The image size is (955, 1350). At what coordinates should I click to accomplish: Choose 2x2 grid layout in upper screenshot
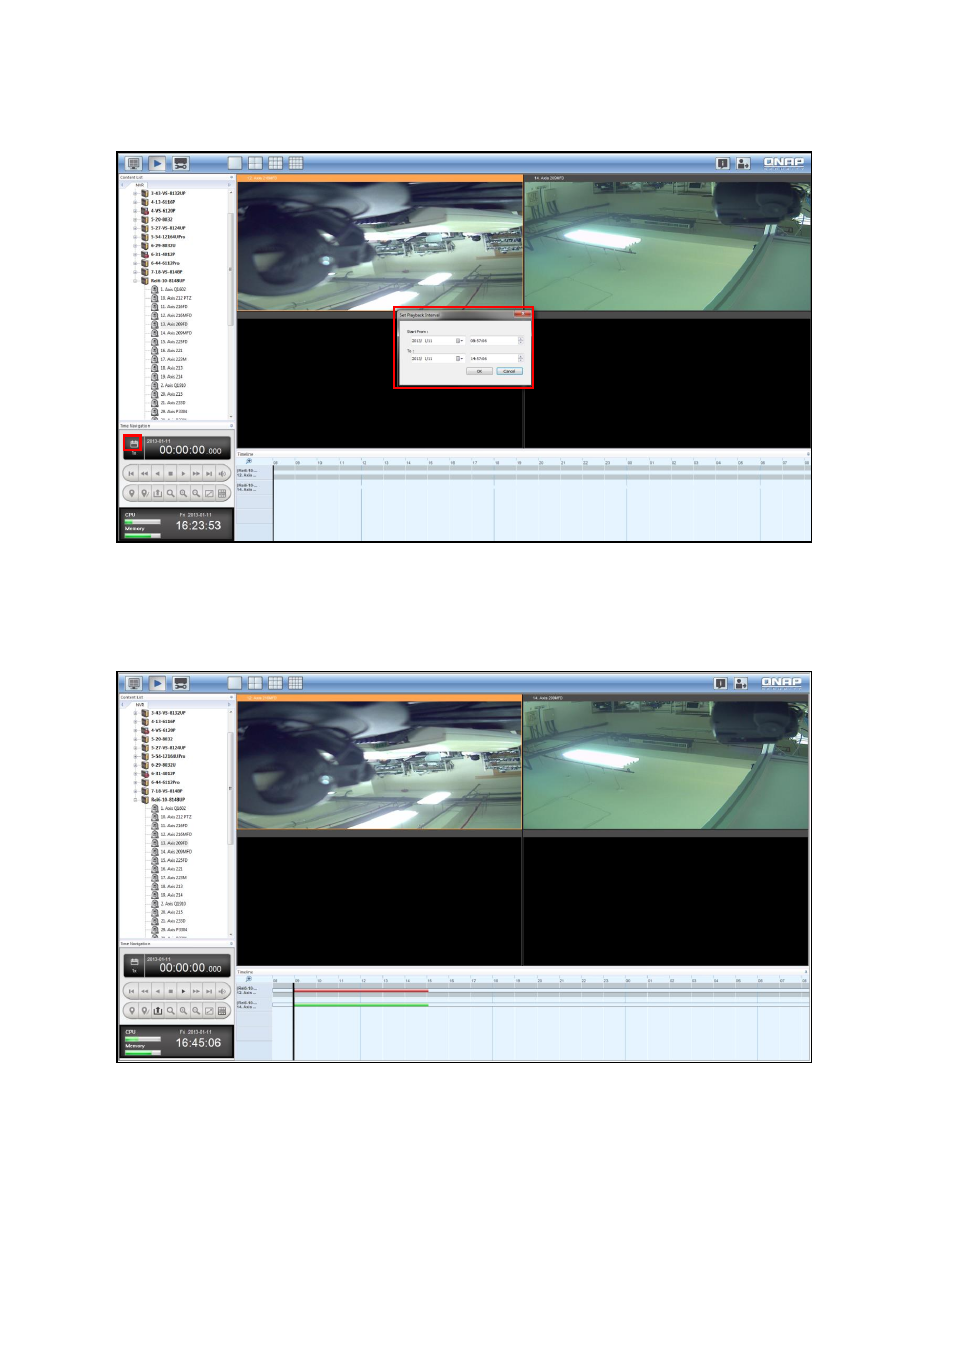click(255, 163)
